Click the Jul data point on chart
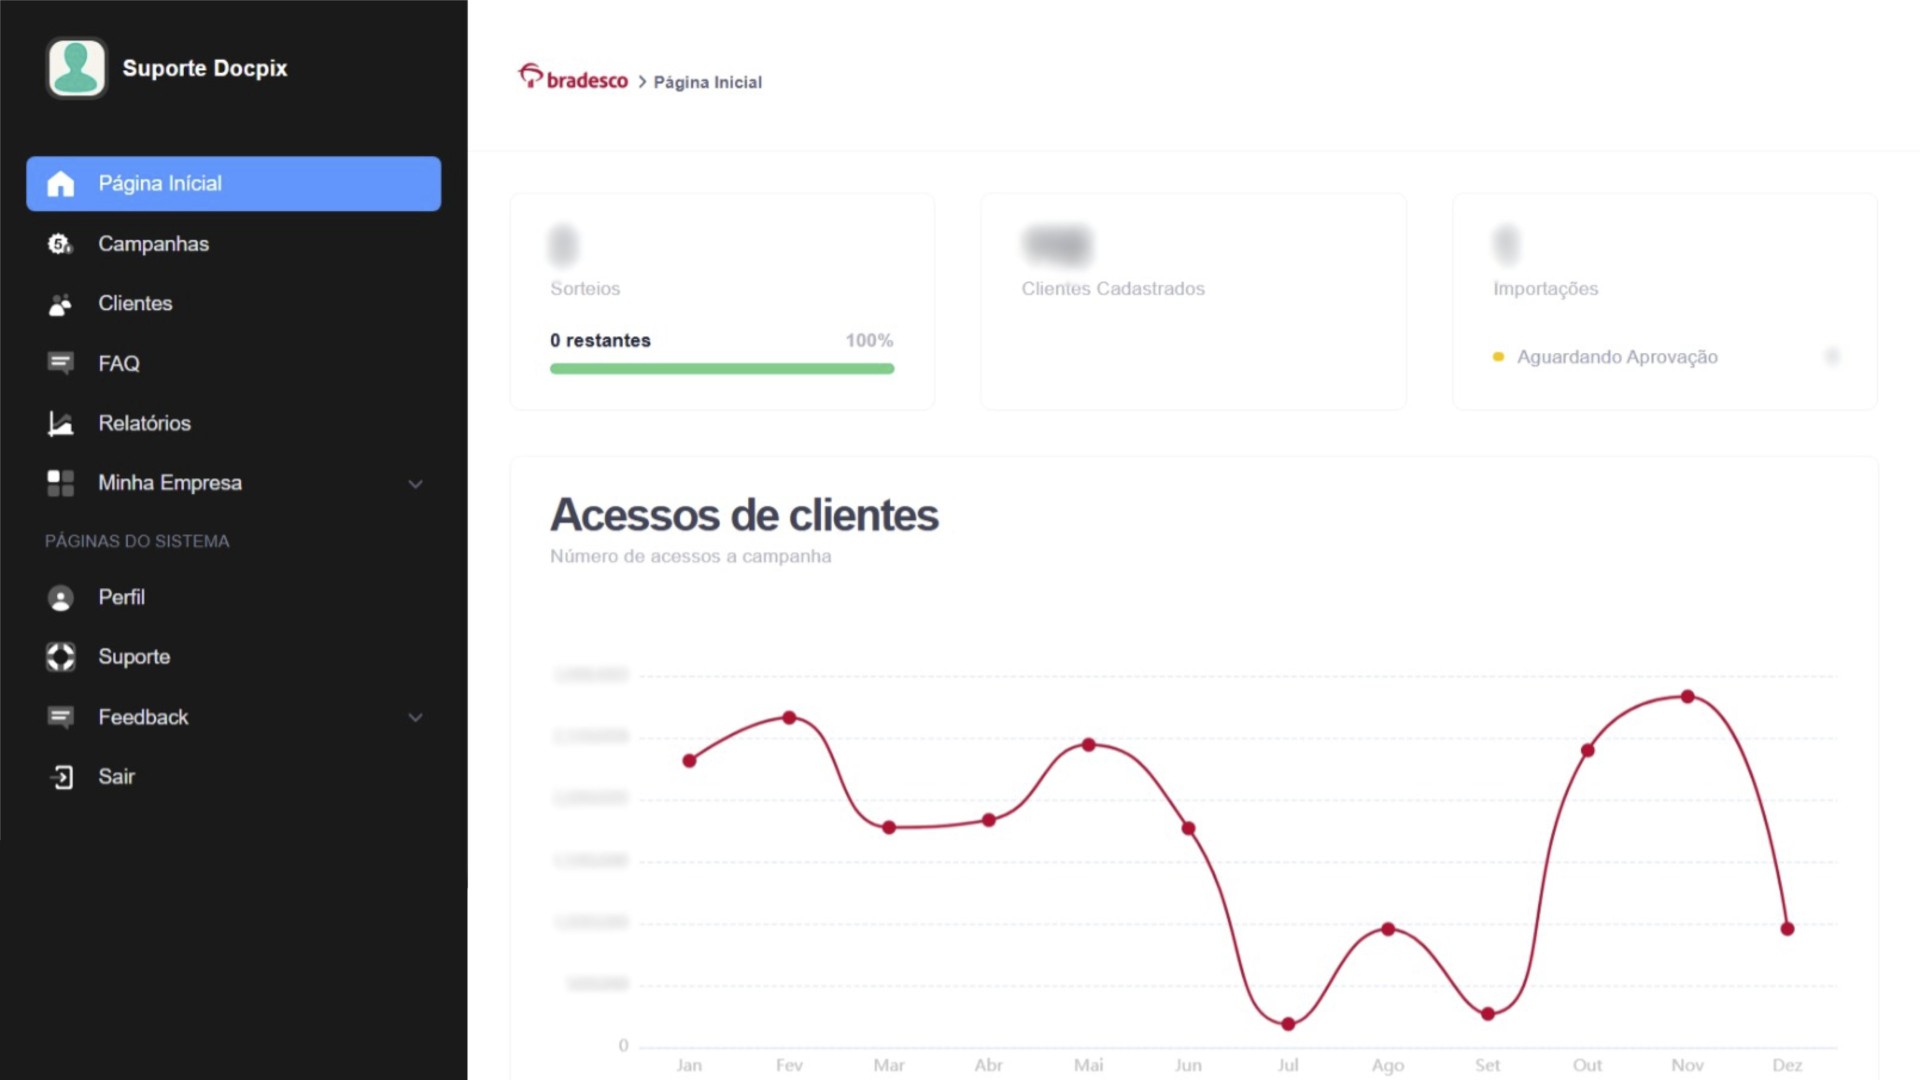Image resolution: width=1920 pixels, height=1080 pixels. coord(1288,1024)
